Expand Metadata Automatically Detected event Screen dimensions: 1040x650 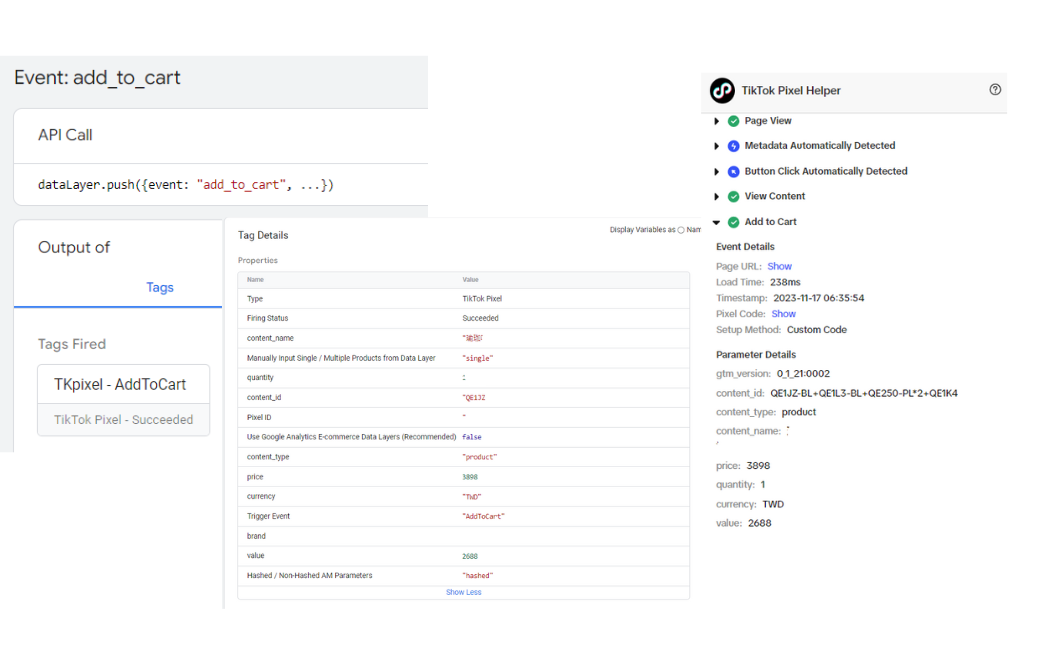tap(716, 146)
